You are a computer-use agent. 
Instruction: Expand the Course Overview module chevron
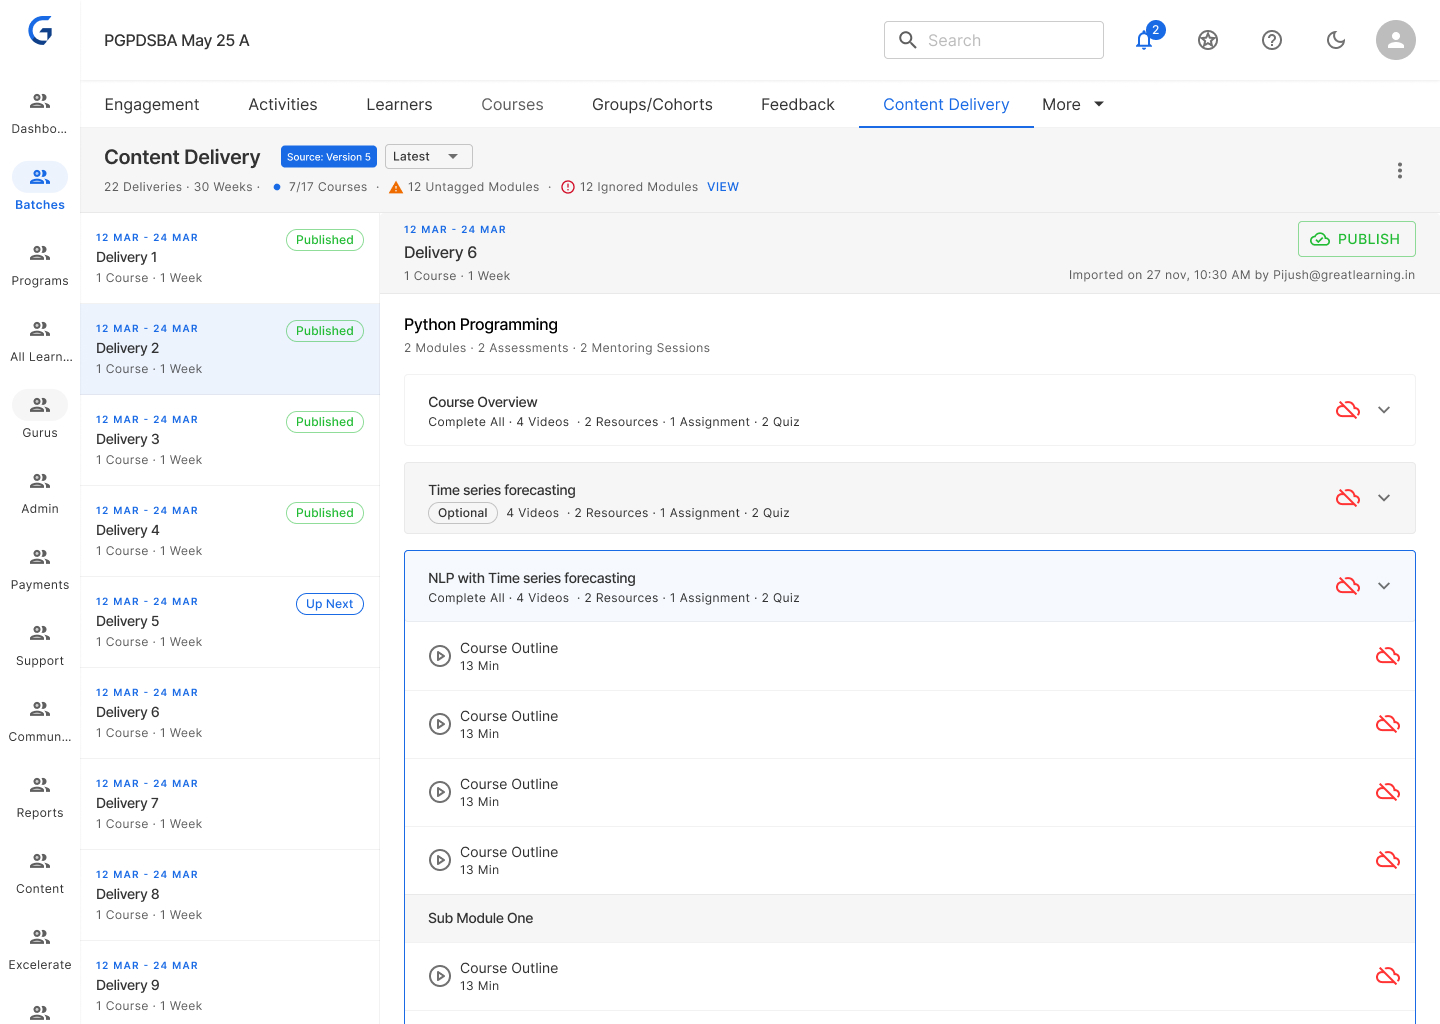pyautogui.click(x=1384, y=410)
